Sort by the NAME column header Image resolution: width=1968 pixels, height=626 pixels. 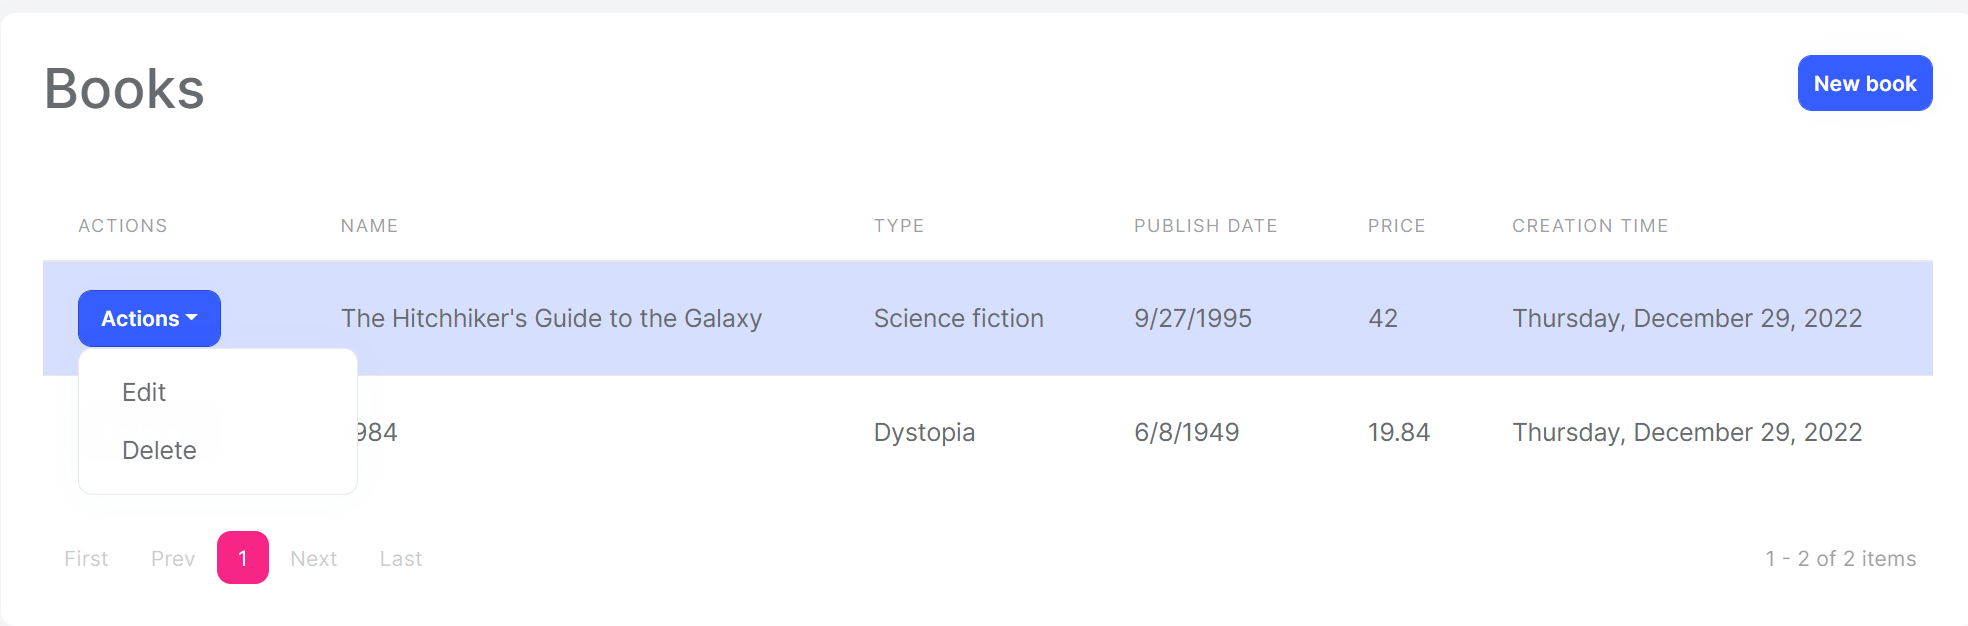pyautogui.click(x=369, y=225)
